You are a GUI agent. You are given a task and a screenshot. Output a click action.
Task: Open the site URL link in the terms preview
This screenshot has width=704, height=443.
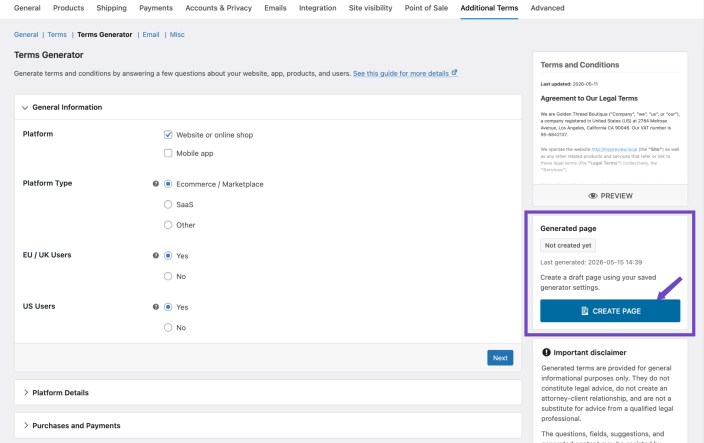click(x=614, y=149)
